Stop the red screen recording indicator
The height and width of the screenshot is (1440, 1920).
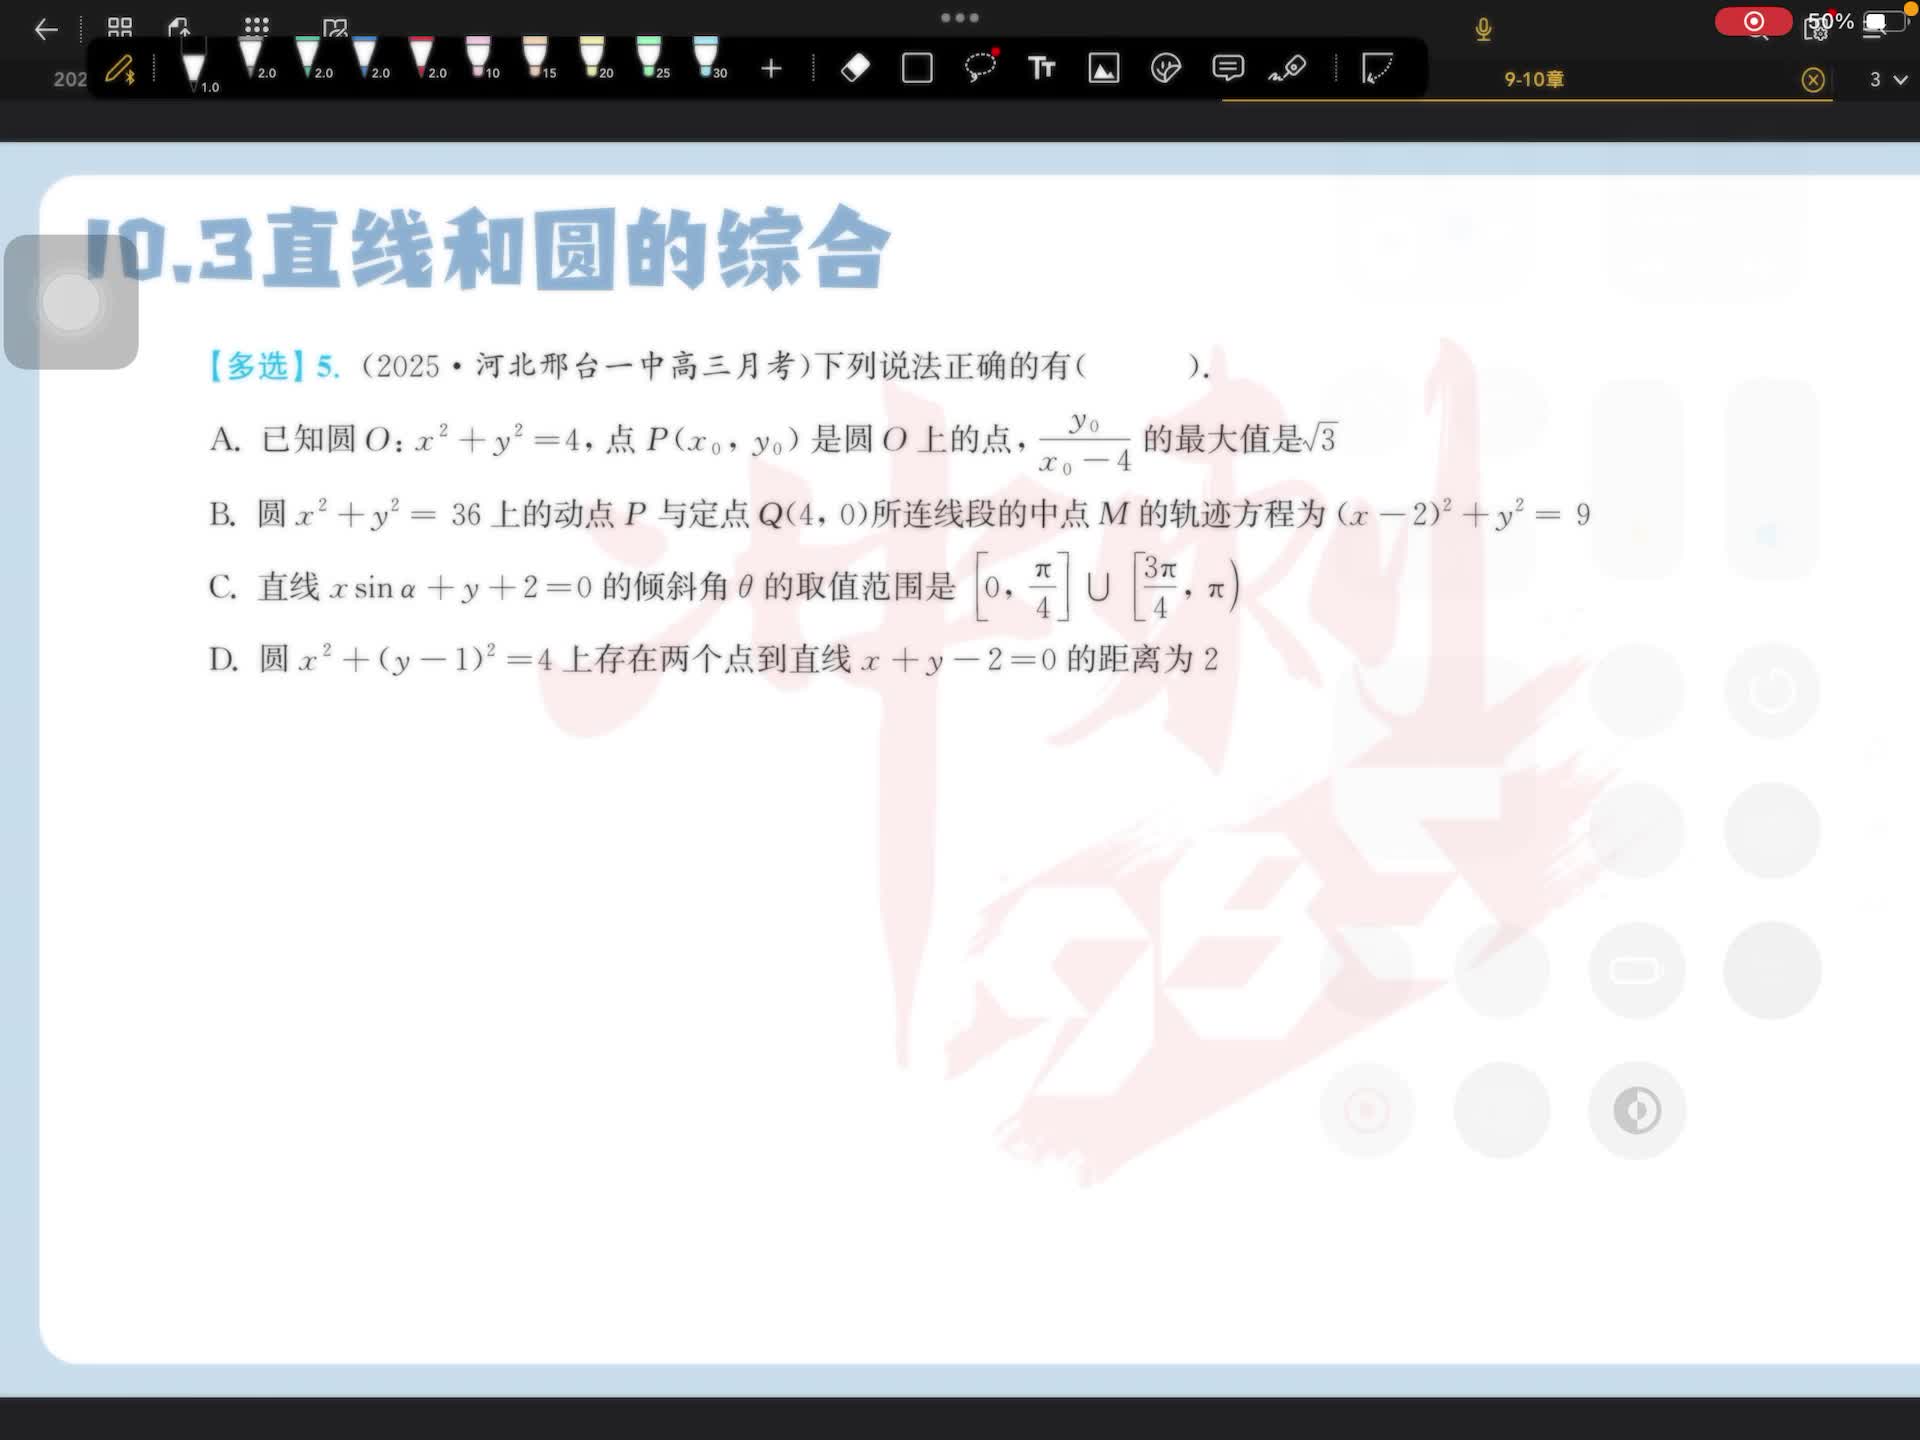(1753, 22)
